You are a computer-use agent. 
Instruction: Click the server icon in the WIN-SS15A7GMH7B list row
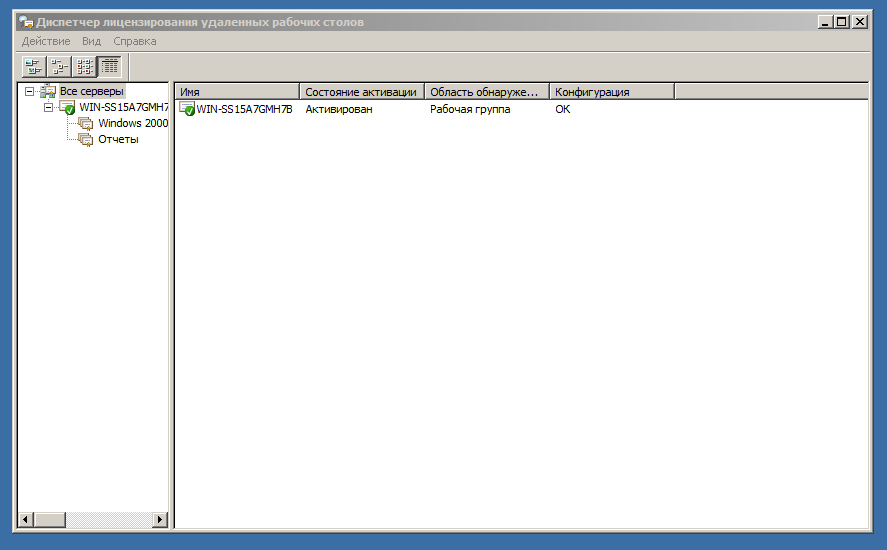click(187, 109)
